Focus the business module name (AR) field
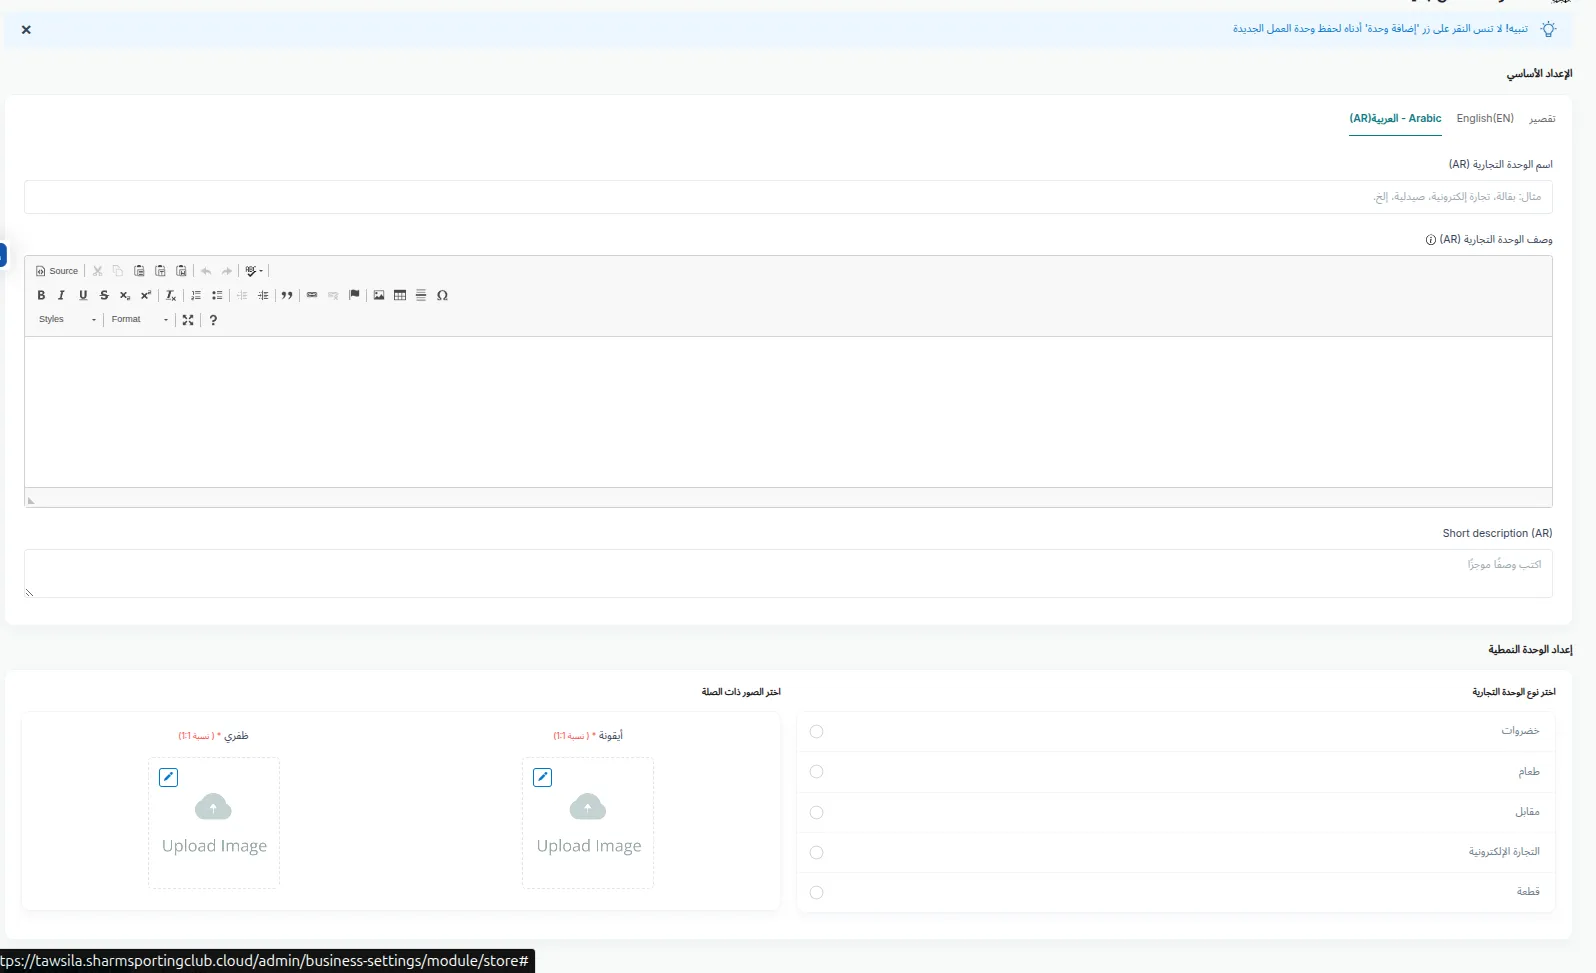Image resolution: width=1596 pixels, height=973 pixels. (x=788, y=197)
